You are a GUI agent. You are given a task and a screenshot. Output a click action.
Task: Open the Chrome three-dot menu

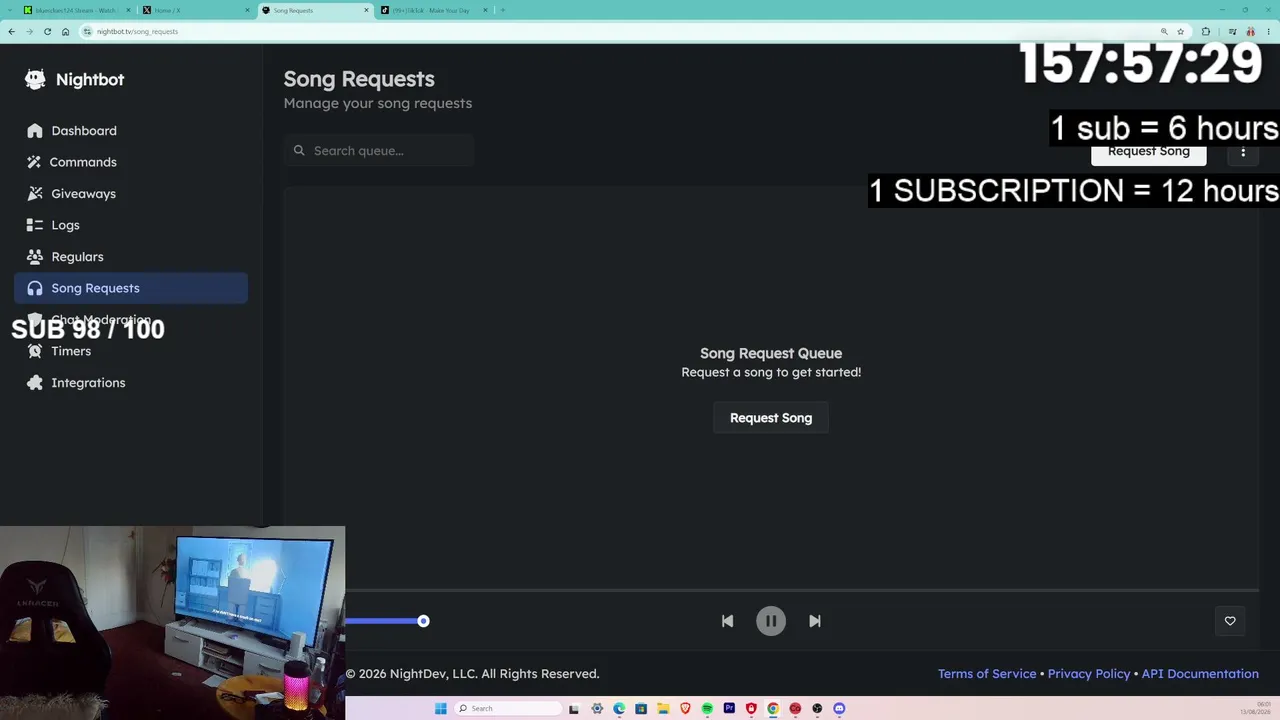point(1268,31)
